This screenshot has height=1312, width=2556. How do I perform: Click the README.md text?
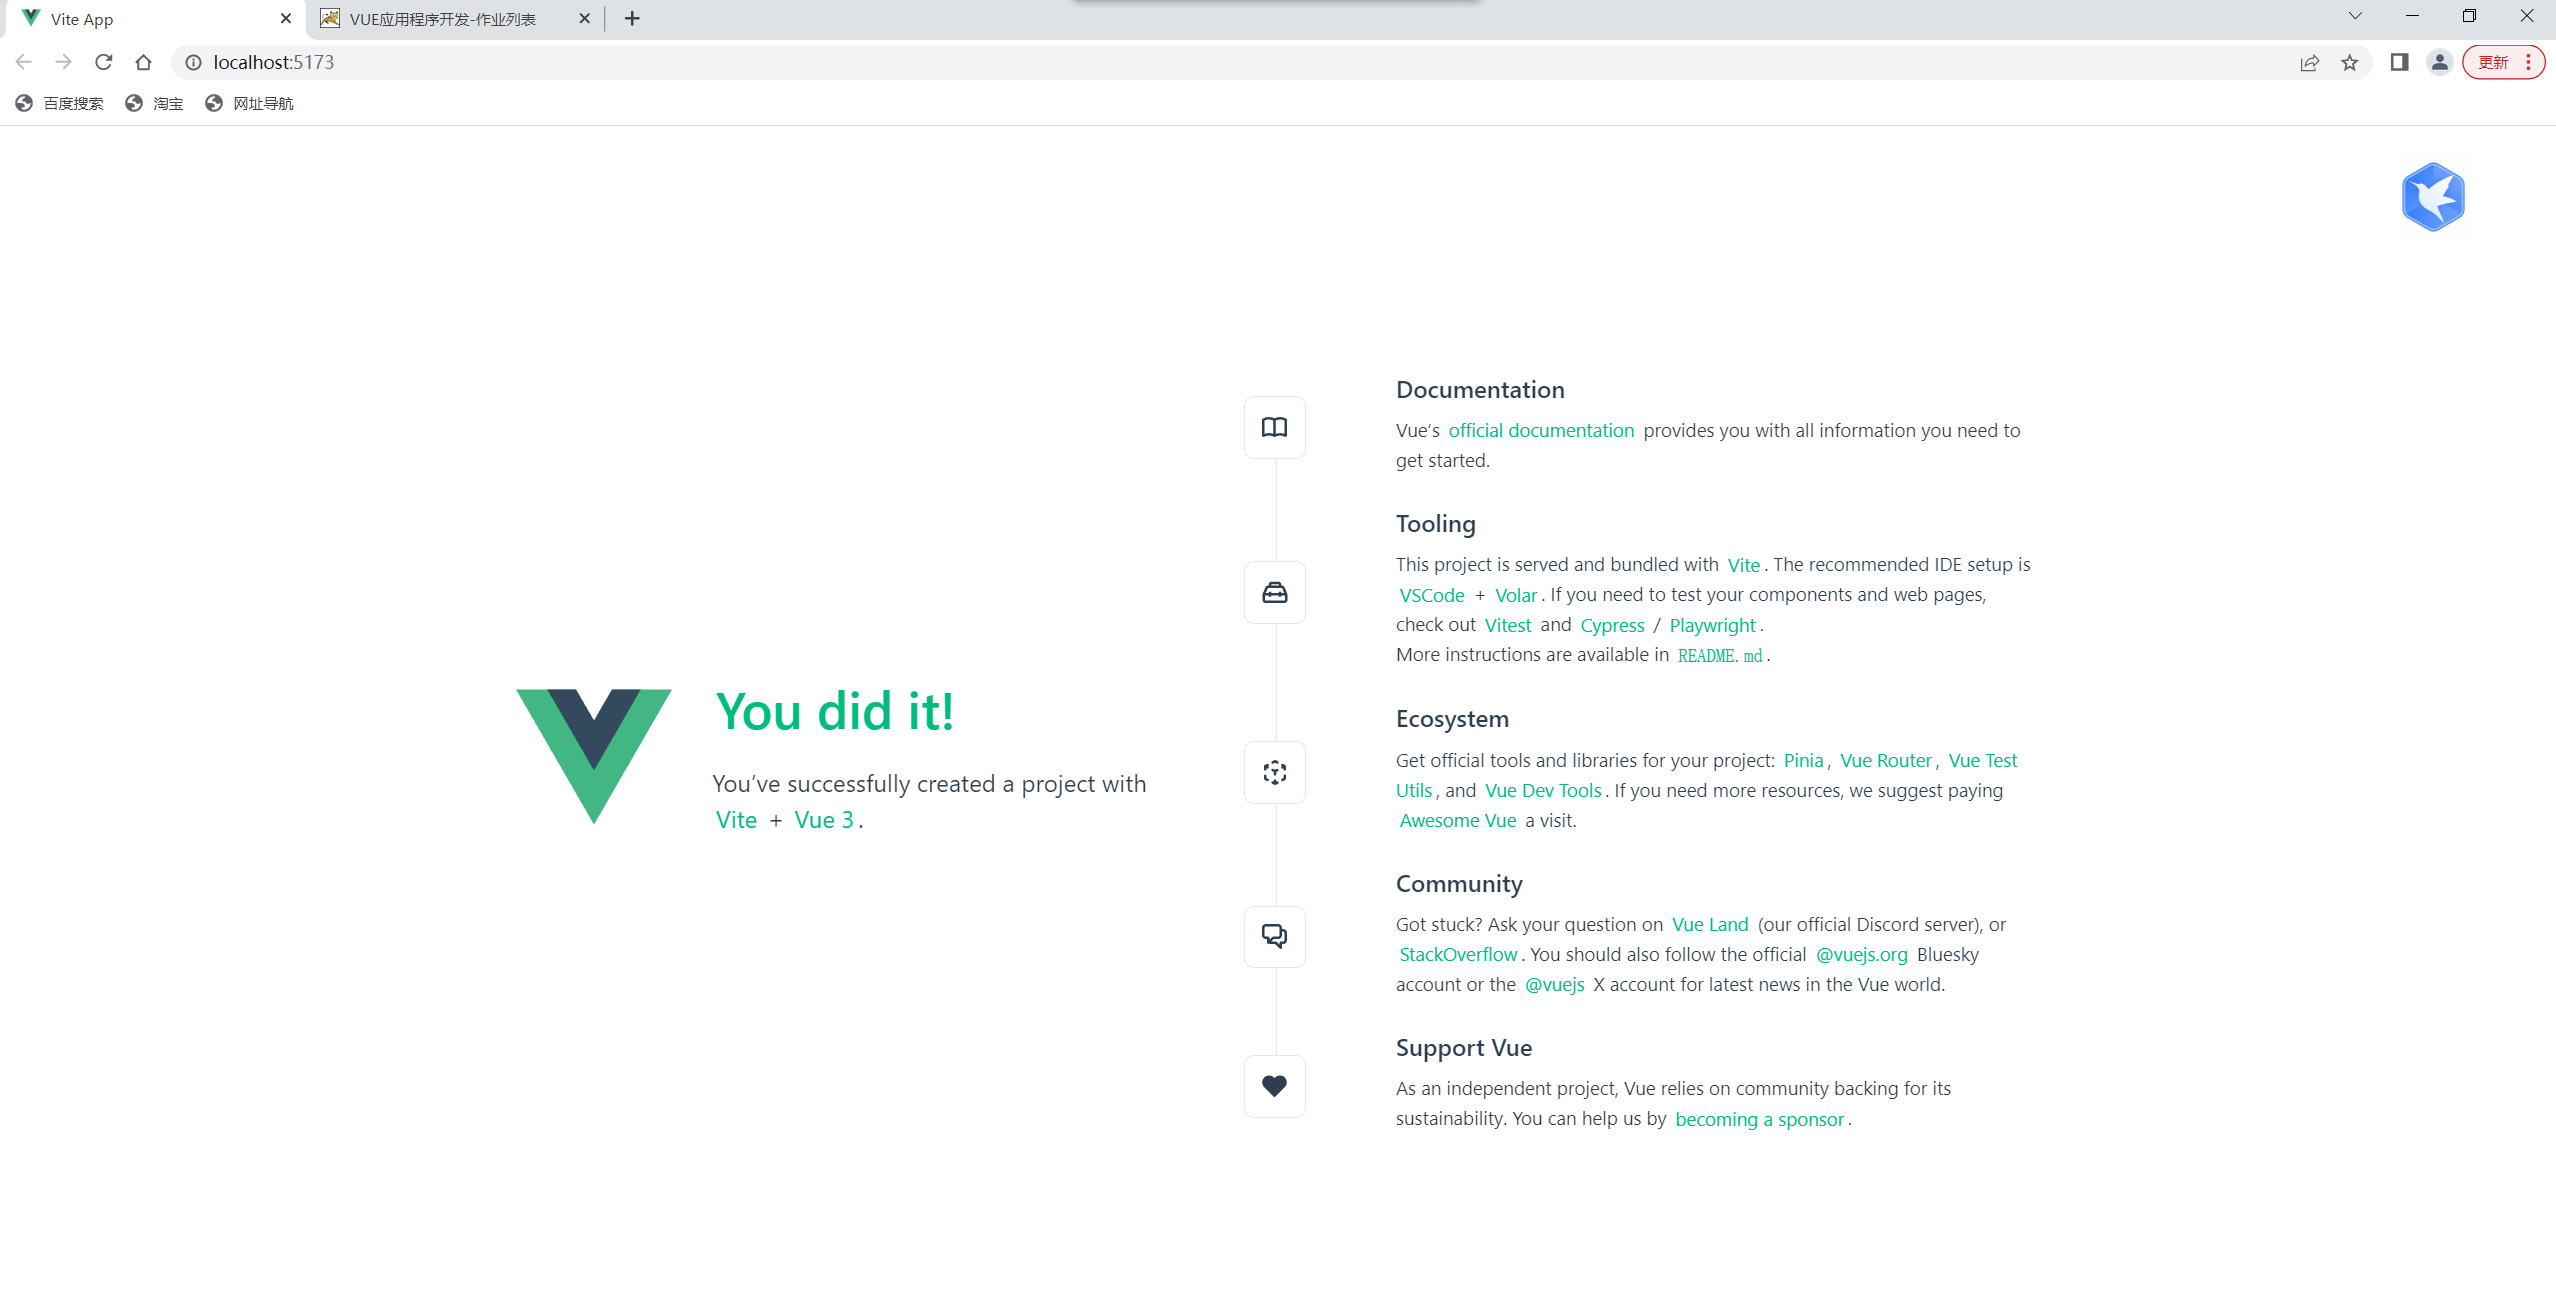point(1720,655)
